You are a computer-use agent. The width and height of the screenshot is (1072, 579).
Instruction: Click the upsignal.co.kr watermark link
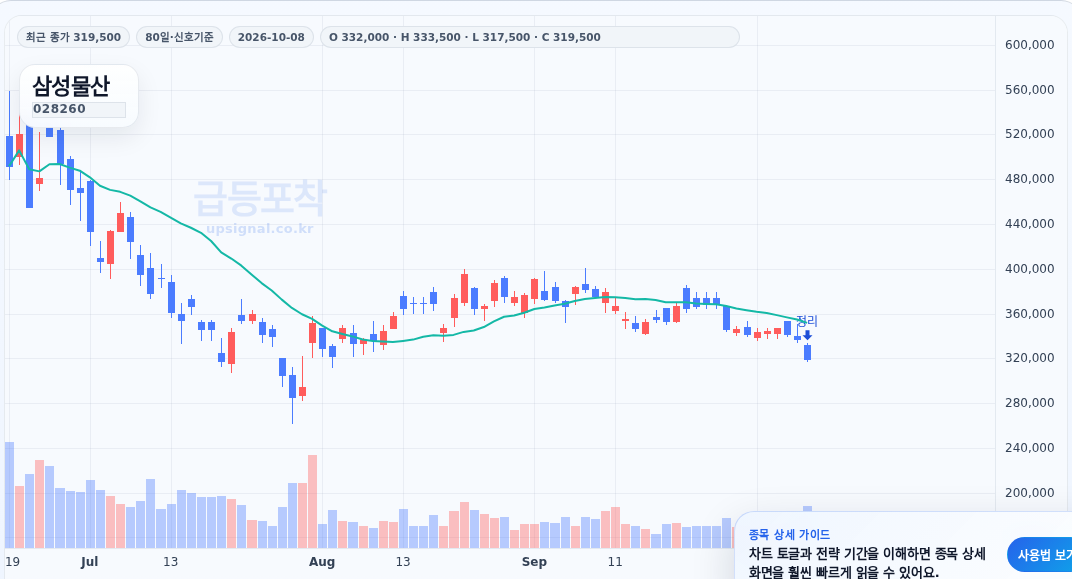260,228
